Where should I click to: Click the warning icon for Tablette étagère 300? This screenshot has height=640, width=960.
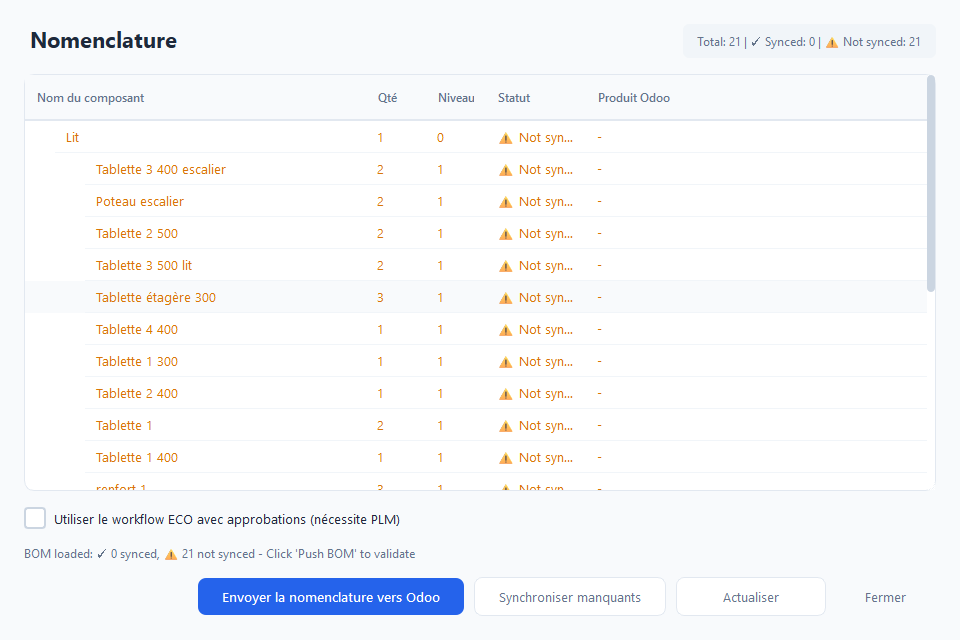[x=506, y=298]
